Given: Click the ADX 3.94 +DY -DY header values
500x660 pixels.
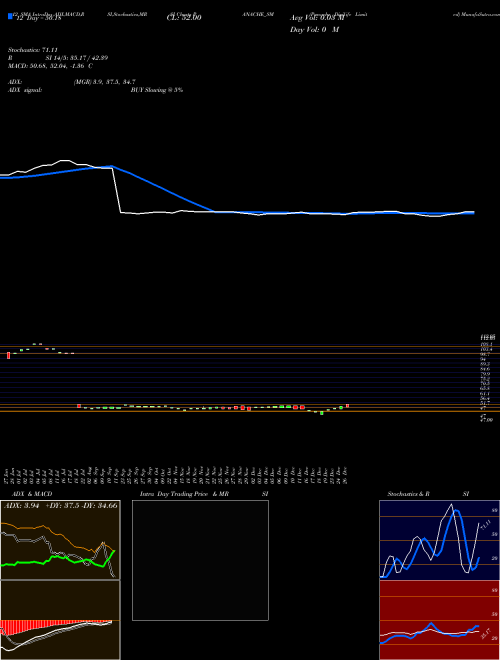Looking at the screenshot, I should (61, 505).
